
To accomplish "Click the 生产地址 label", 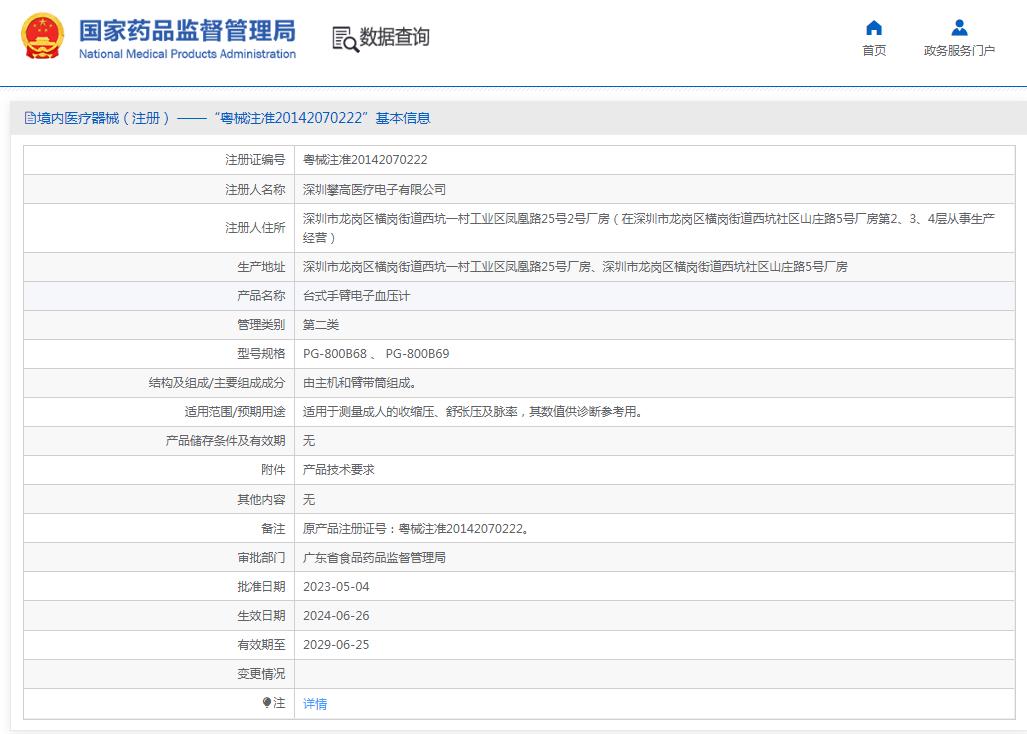I will click(261, 266).
